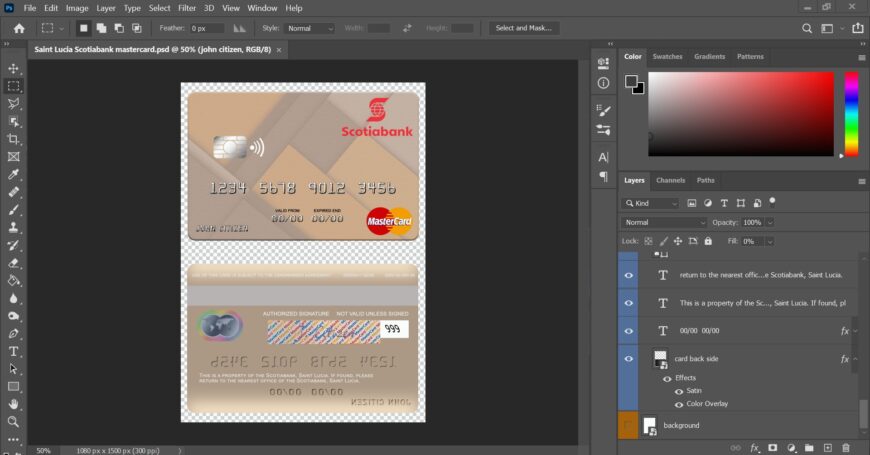Viewport: 870px width, 455px height.
Task: Select the Zoom tool
Action: coord(13,422)
